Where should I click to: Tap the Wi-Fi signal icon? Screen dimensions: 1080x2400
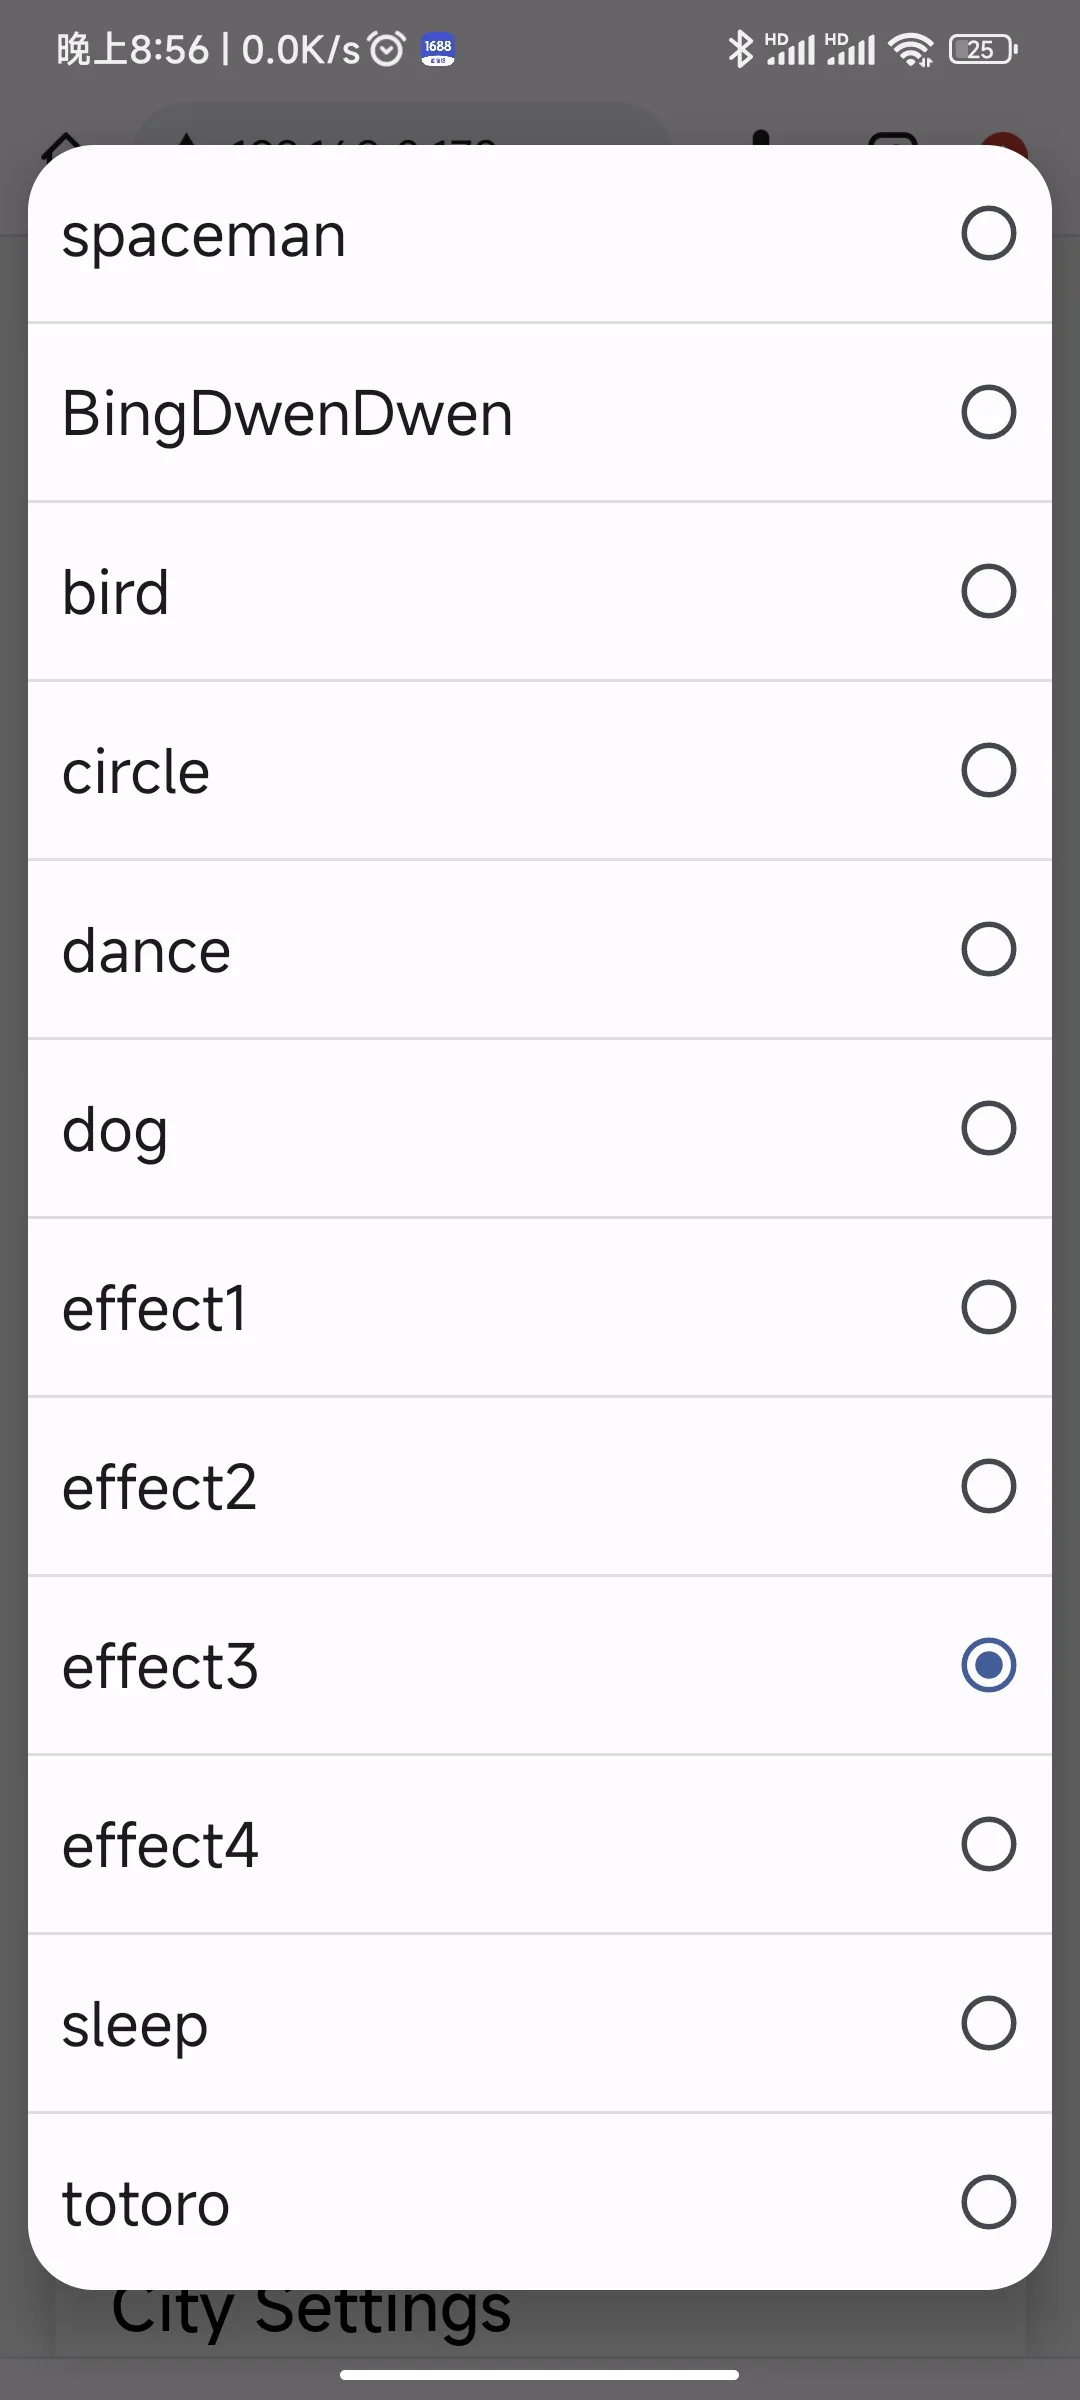click(911, 49)
